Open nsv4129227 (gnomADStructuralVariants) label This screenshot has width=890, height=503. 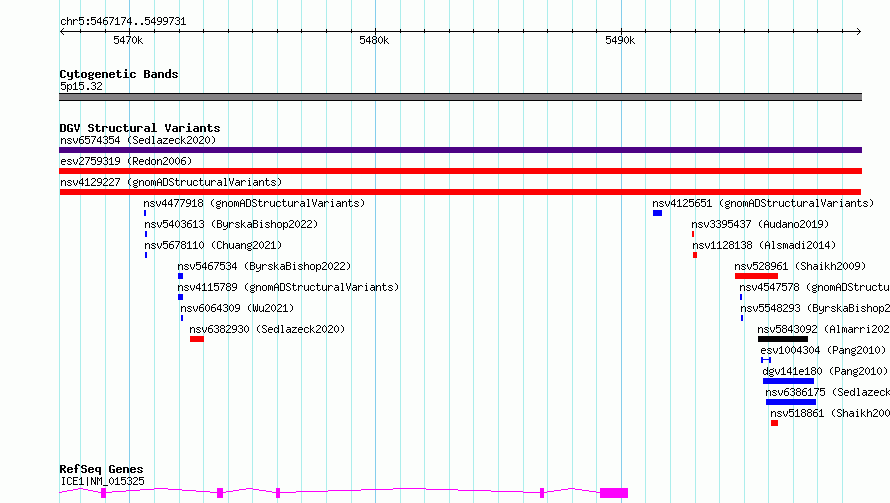171,182
